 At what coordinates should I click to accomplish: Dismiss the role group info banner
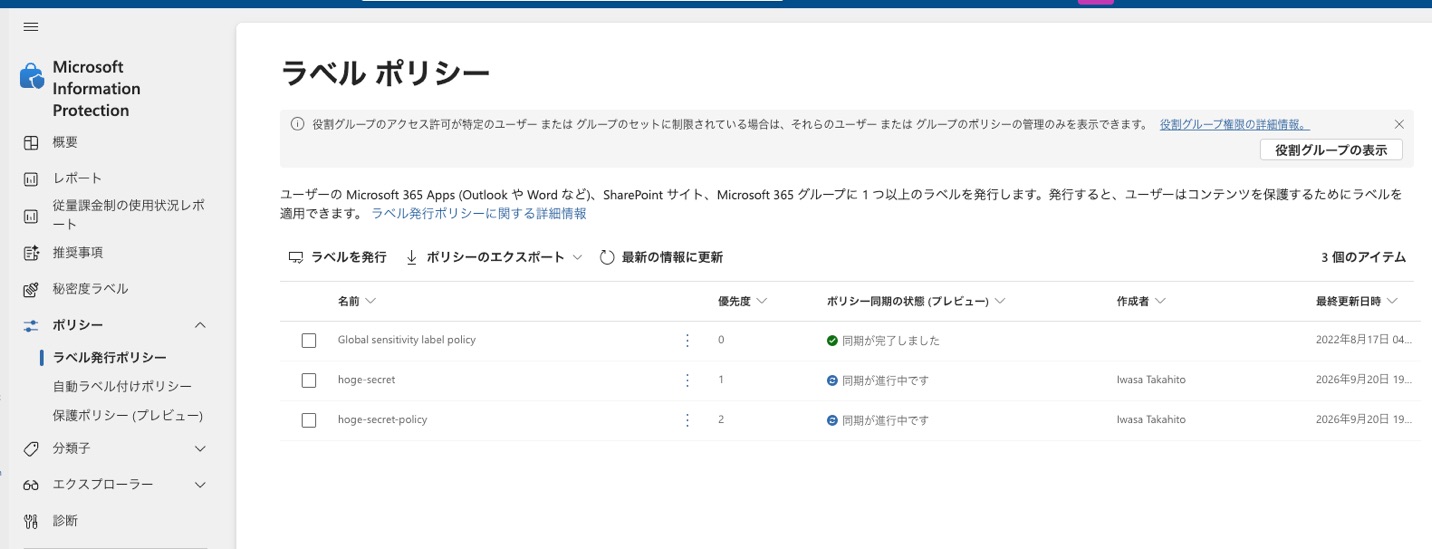click(1399, 125)
